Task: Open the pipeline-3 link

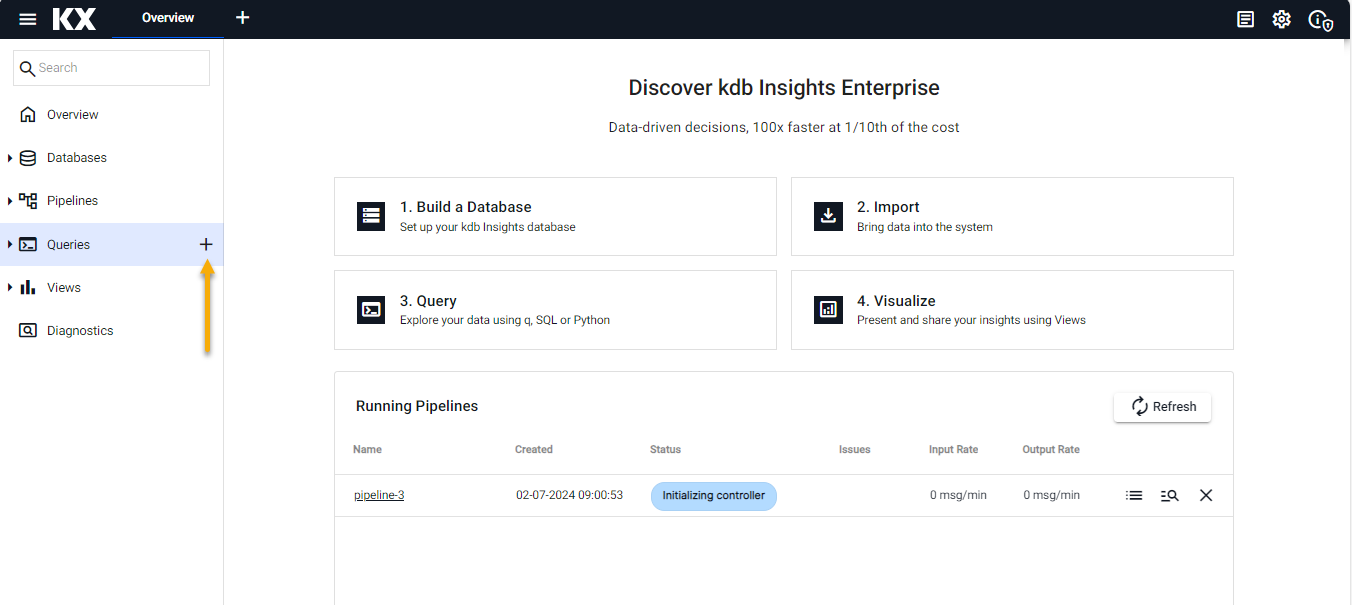Action: [379, 495]
